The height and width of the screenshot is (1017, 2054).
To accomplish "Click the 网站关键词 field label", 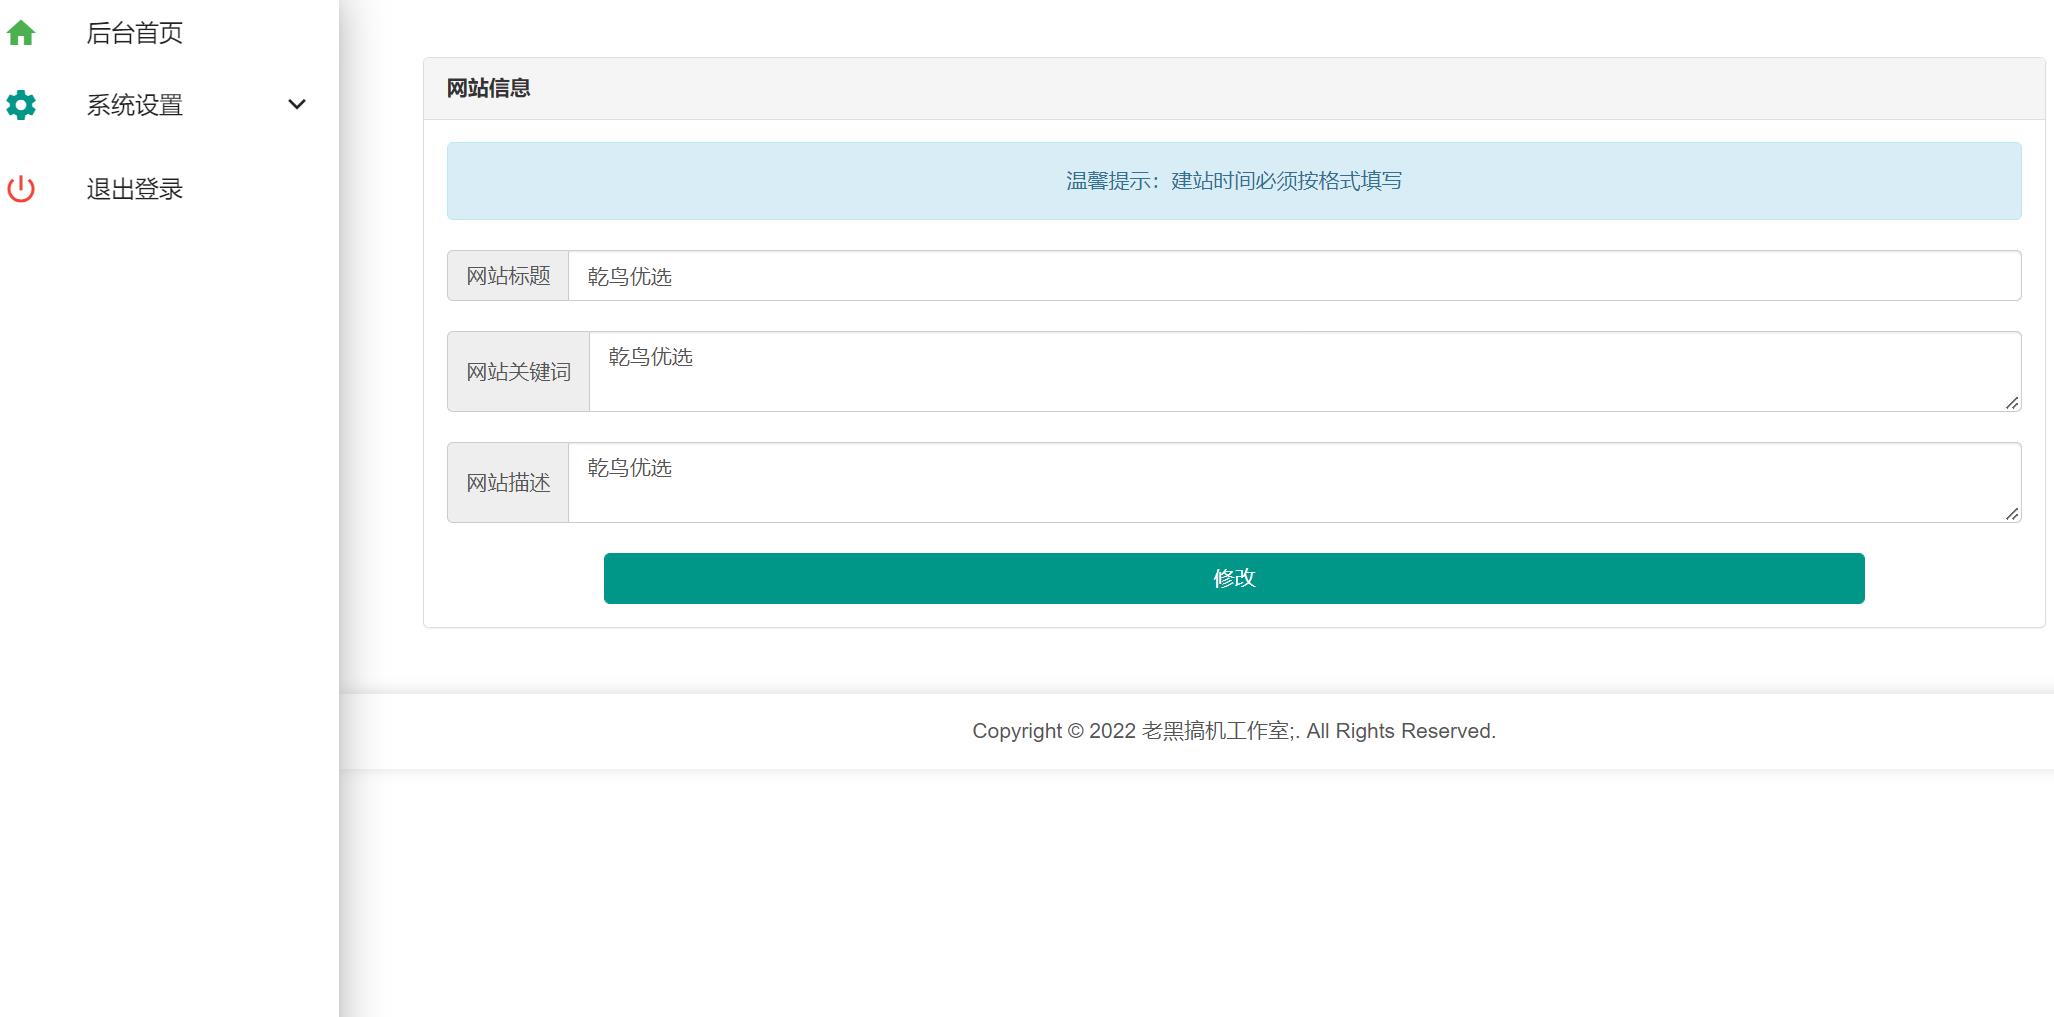I will (x=518, y=372).
